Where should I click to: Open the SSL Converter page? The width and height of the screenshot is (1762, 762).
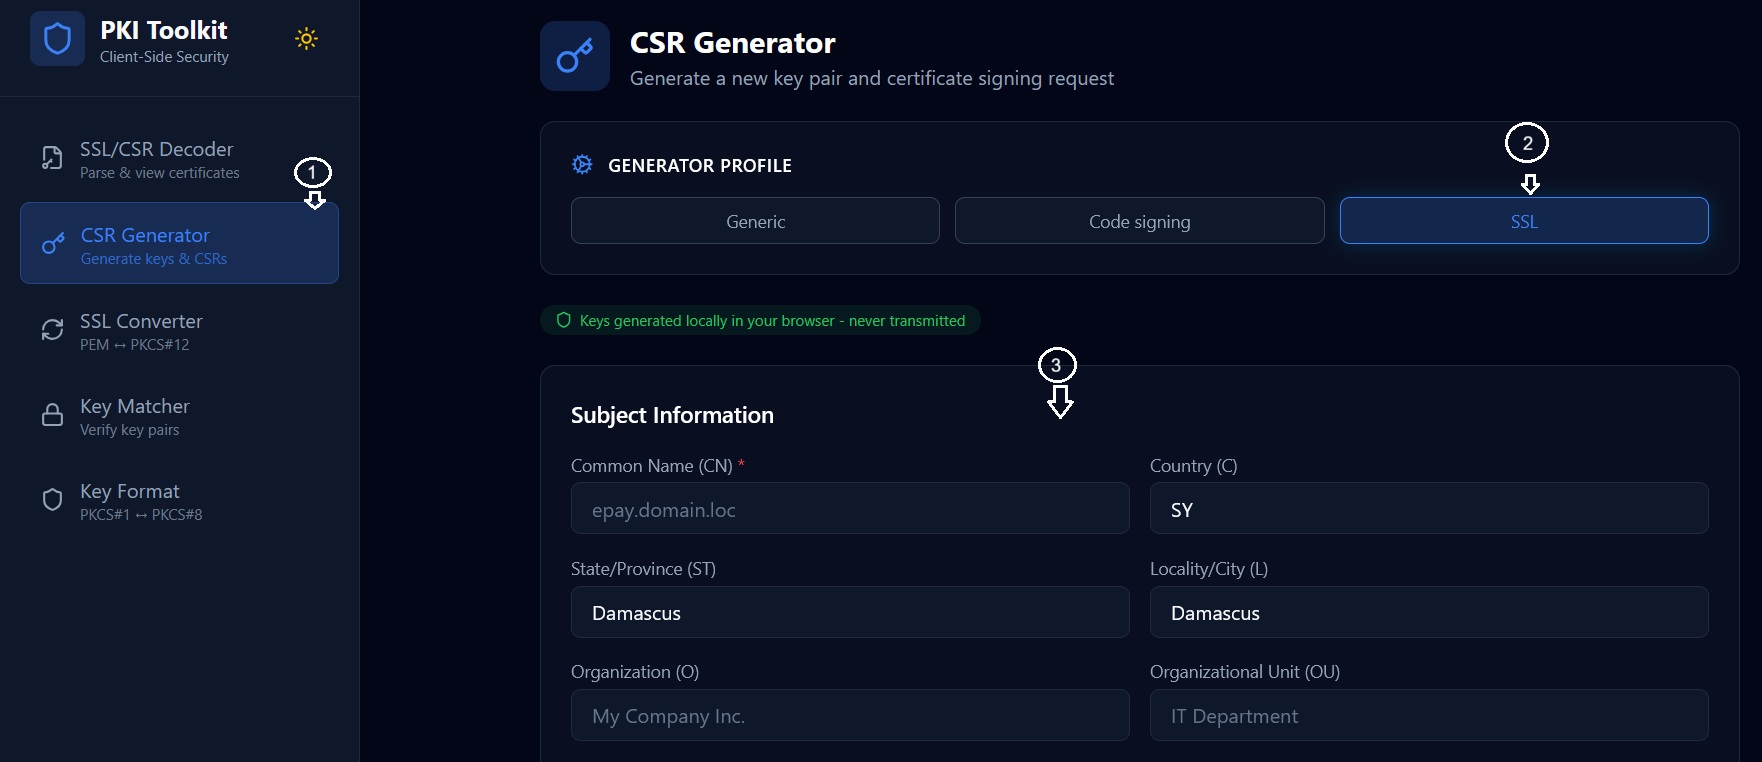coord(179,331)
